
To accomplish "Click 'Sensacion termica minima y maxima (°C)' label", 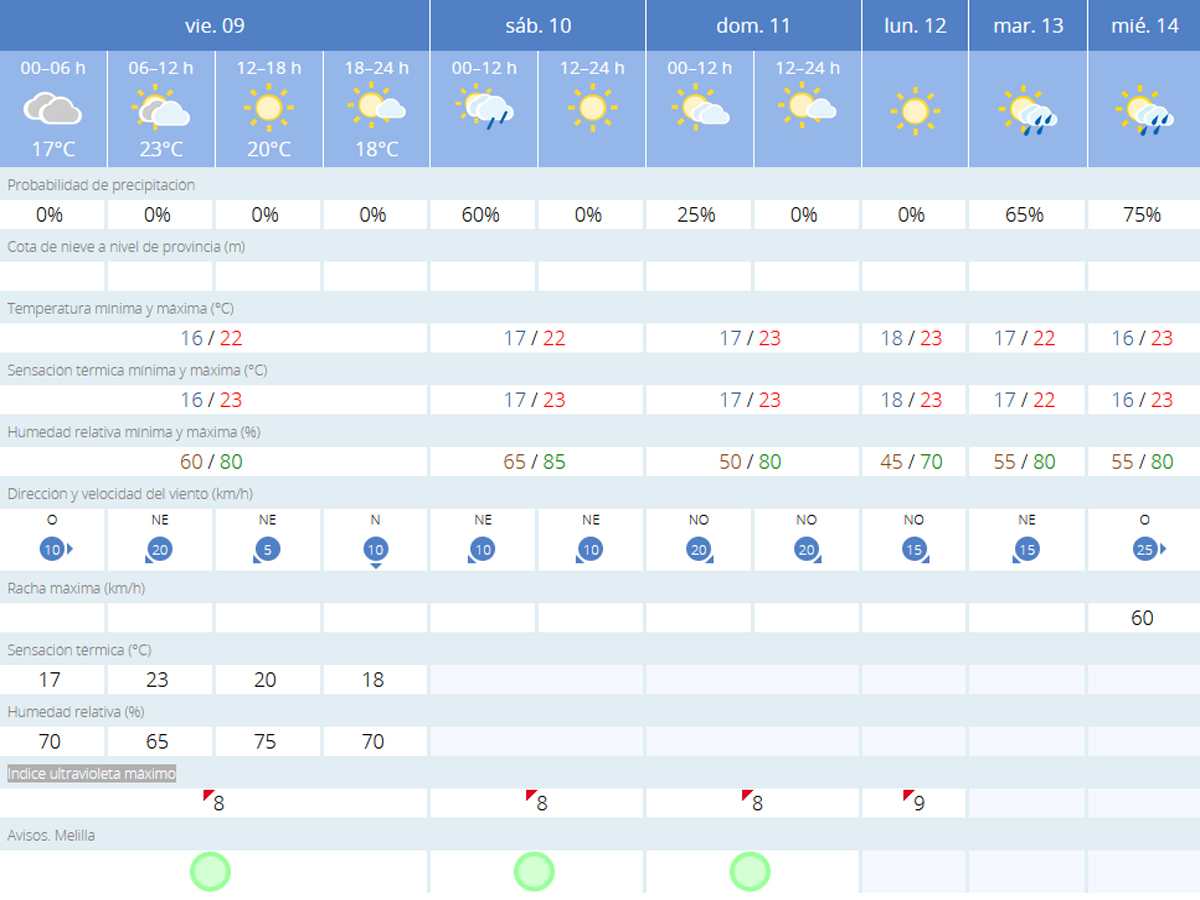I will point(137,371).
